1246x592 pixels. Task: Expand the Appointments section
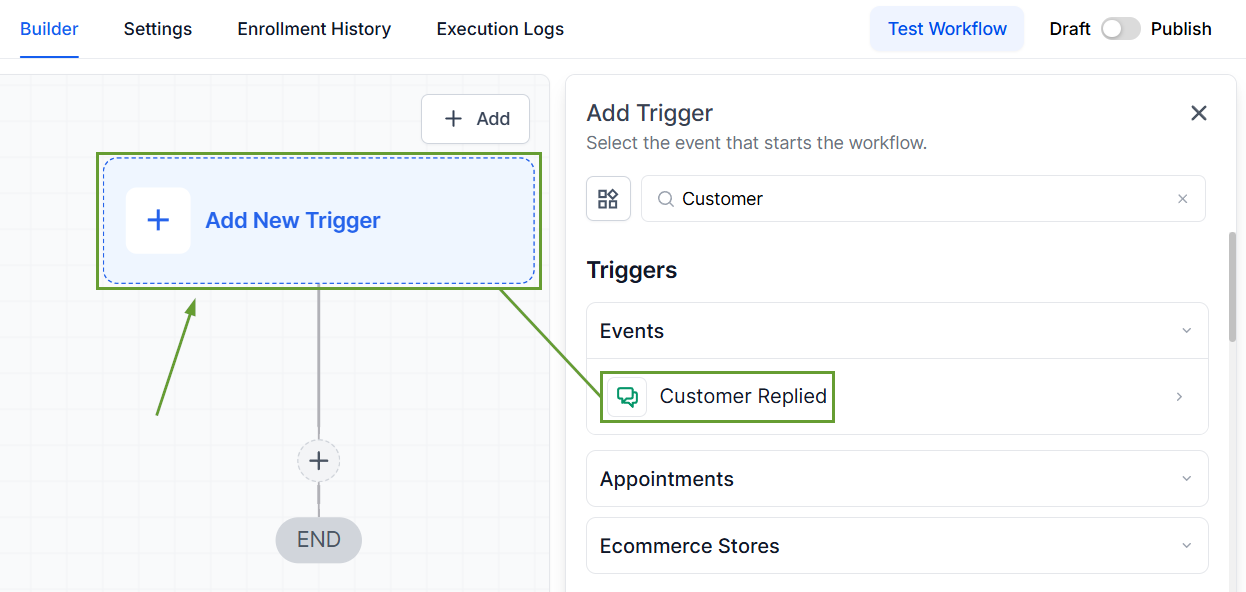[1187, 479]
